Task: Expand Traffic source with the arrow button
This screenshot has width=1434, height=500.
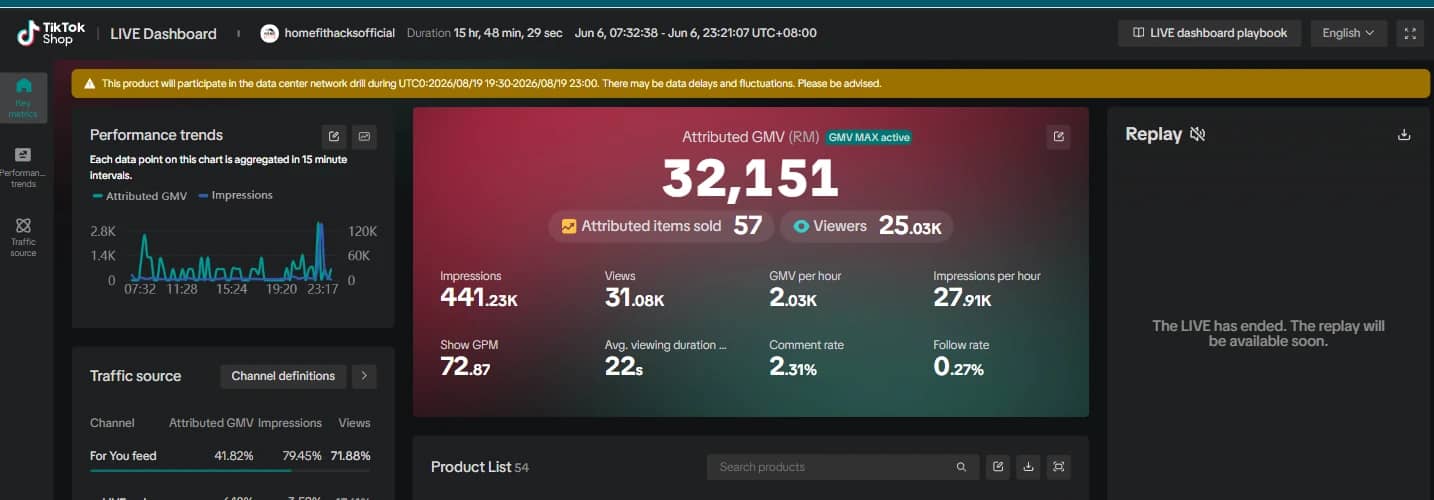Action: tap(364, 376)
